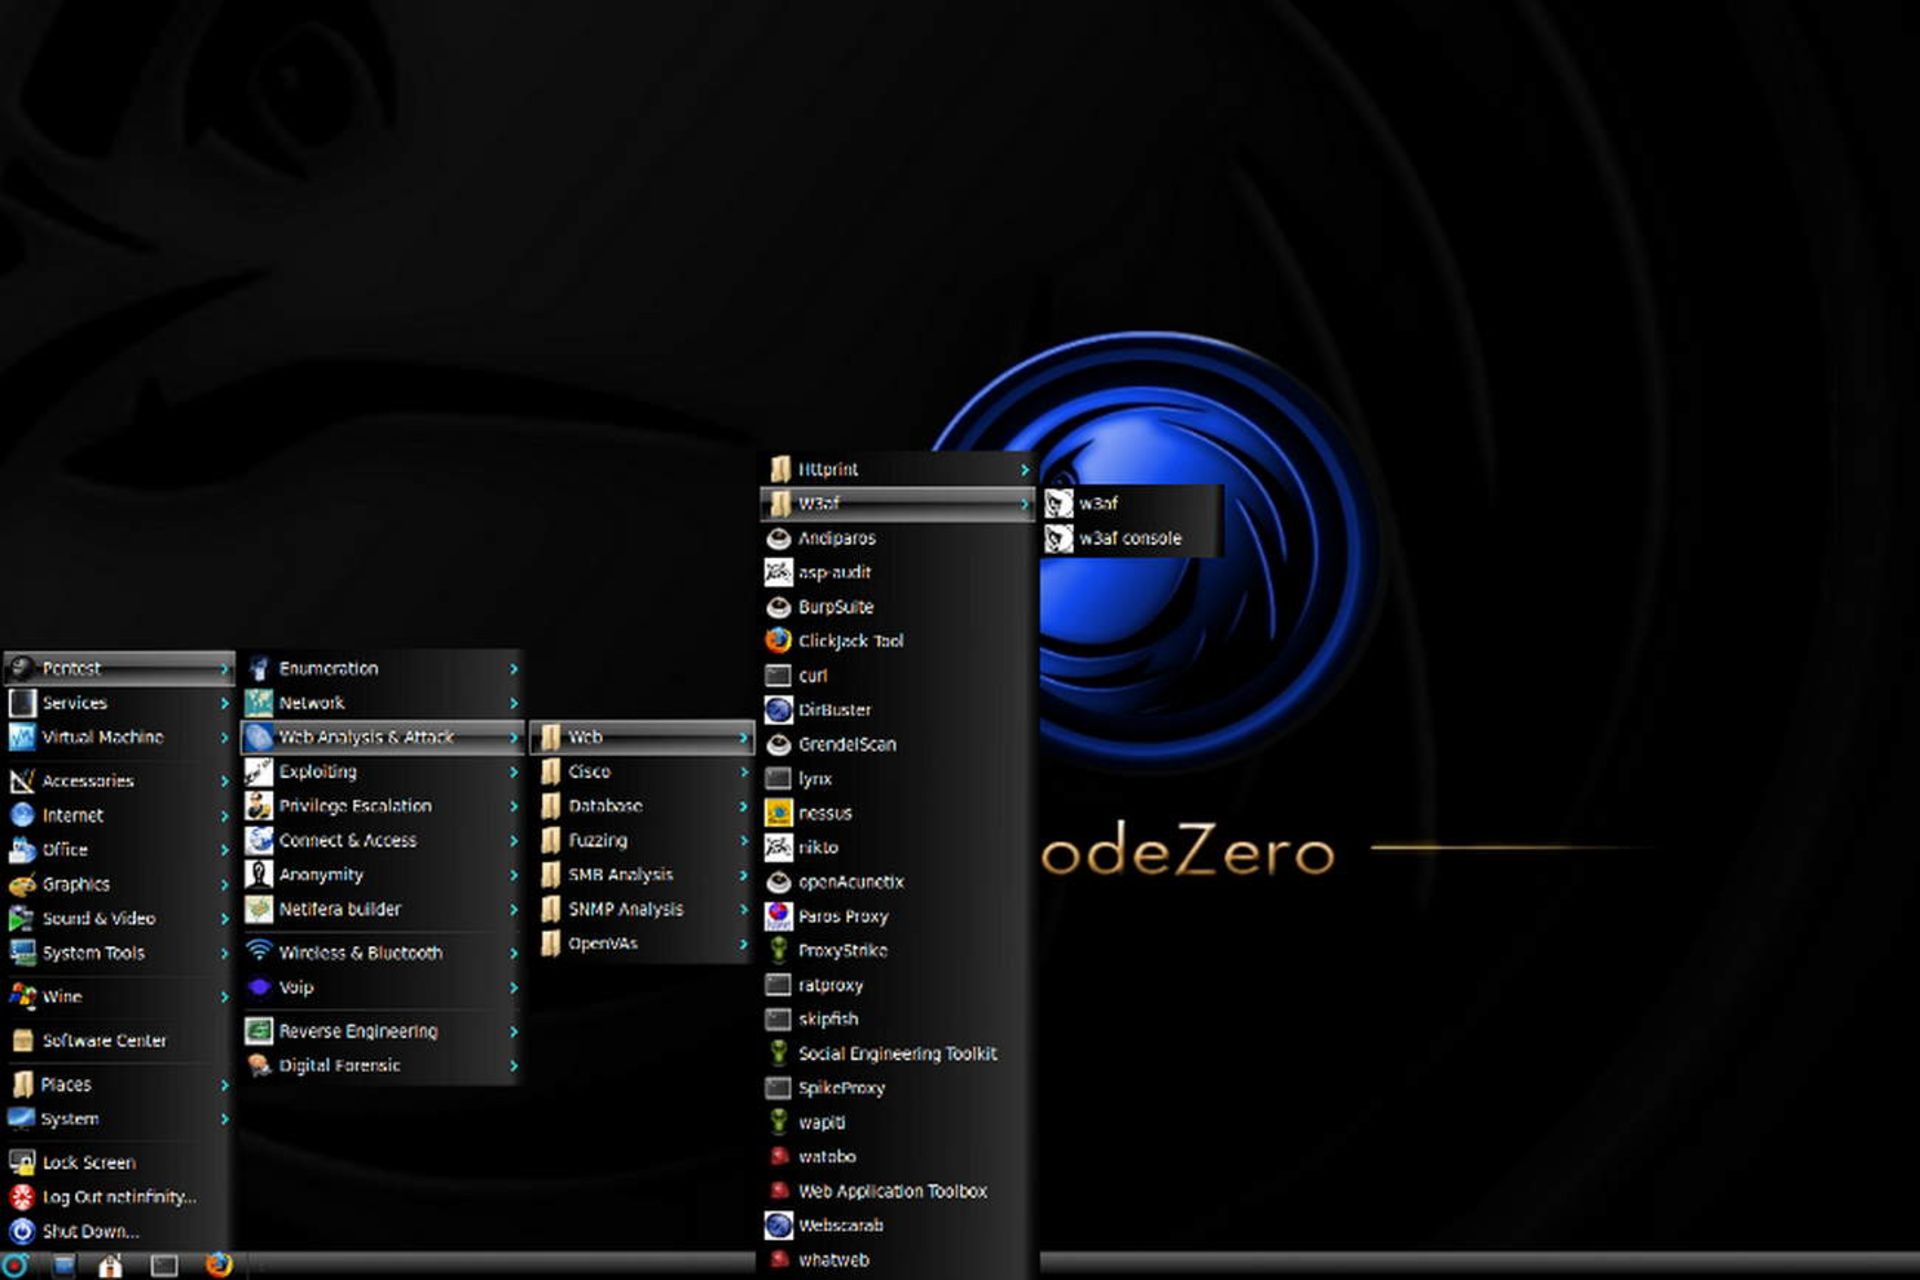Click the Wireless & Bluetooth wifi icon
This screenshot has height=1280, width=1920.
(259, 951)
